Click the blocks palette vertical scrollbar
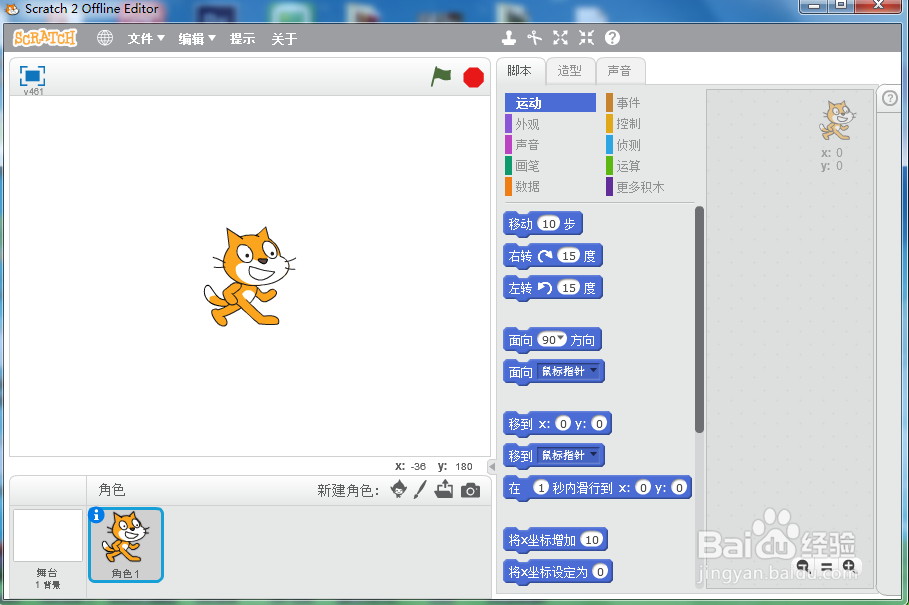 pyautogui.click(x=699, y=319)
